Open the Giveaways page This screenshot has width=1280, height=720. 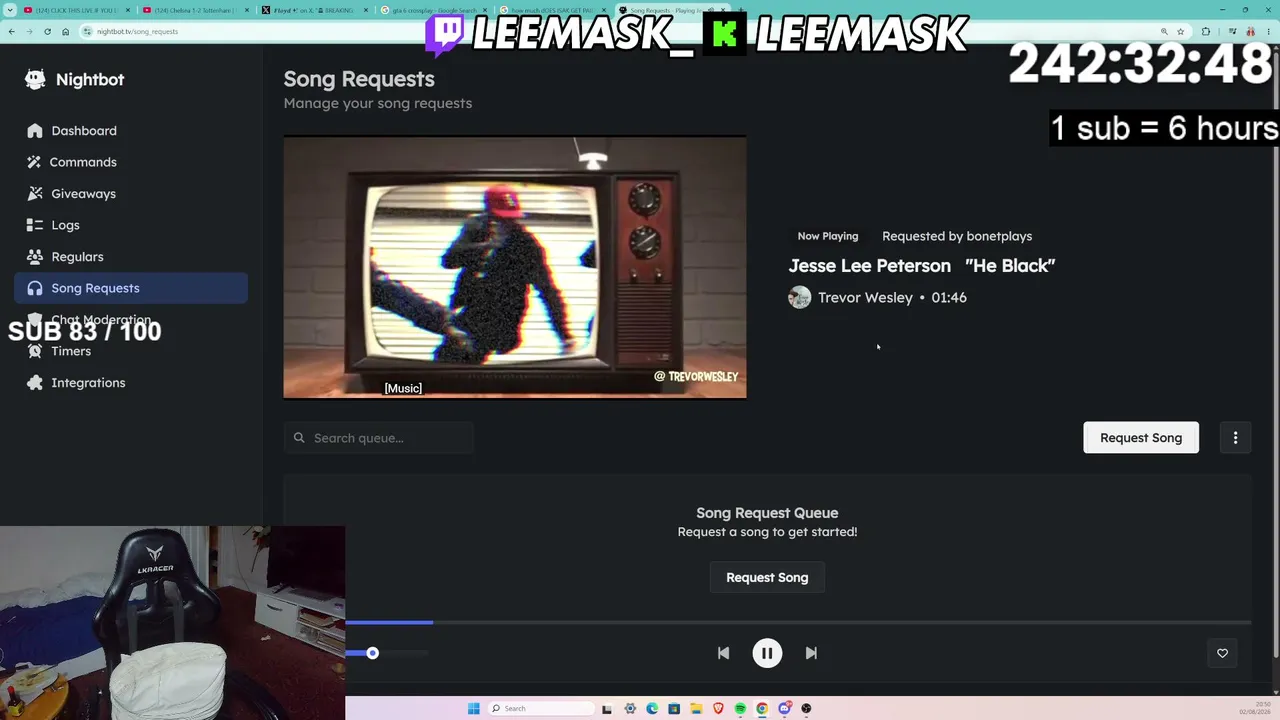point(131,194)
